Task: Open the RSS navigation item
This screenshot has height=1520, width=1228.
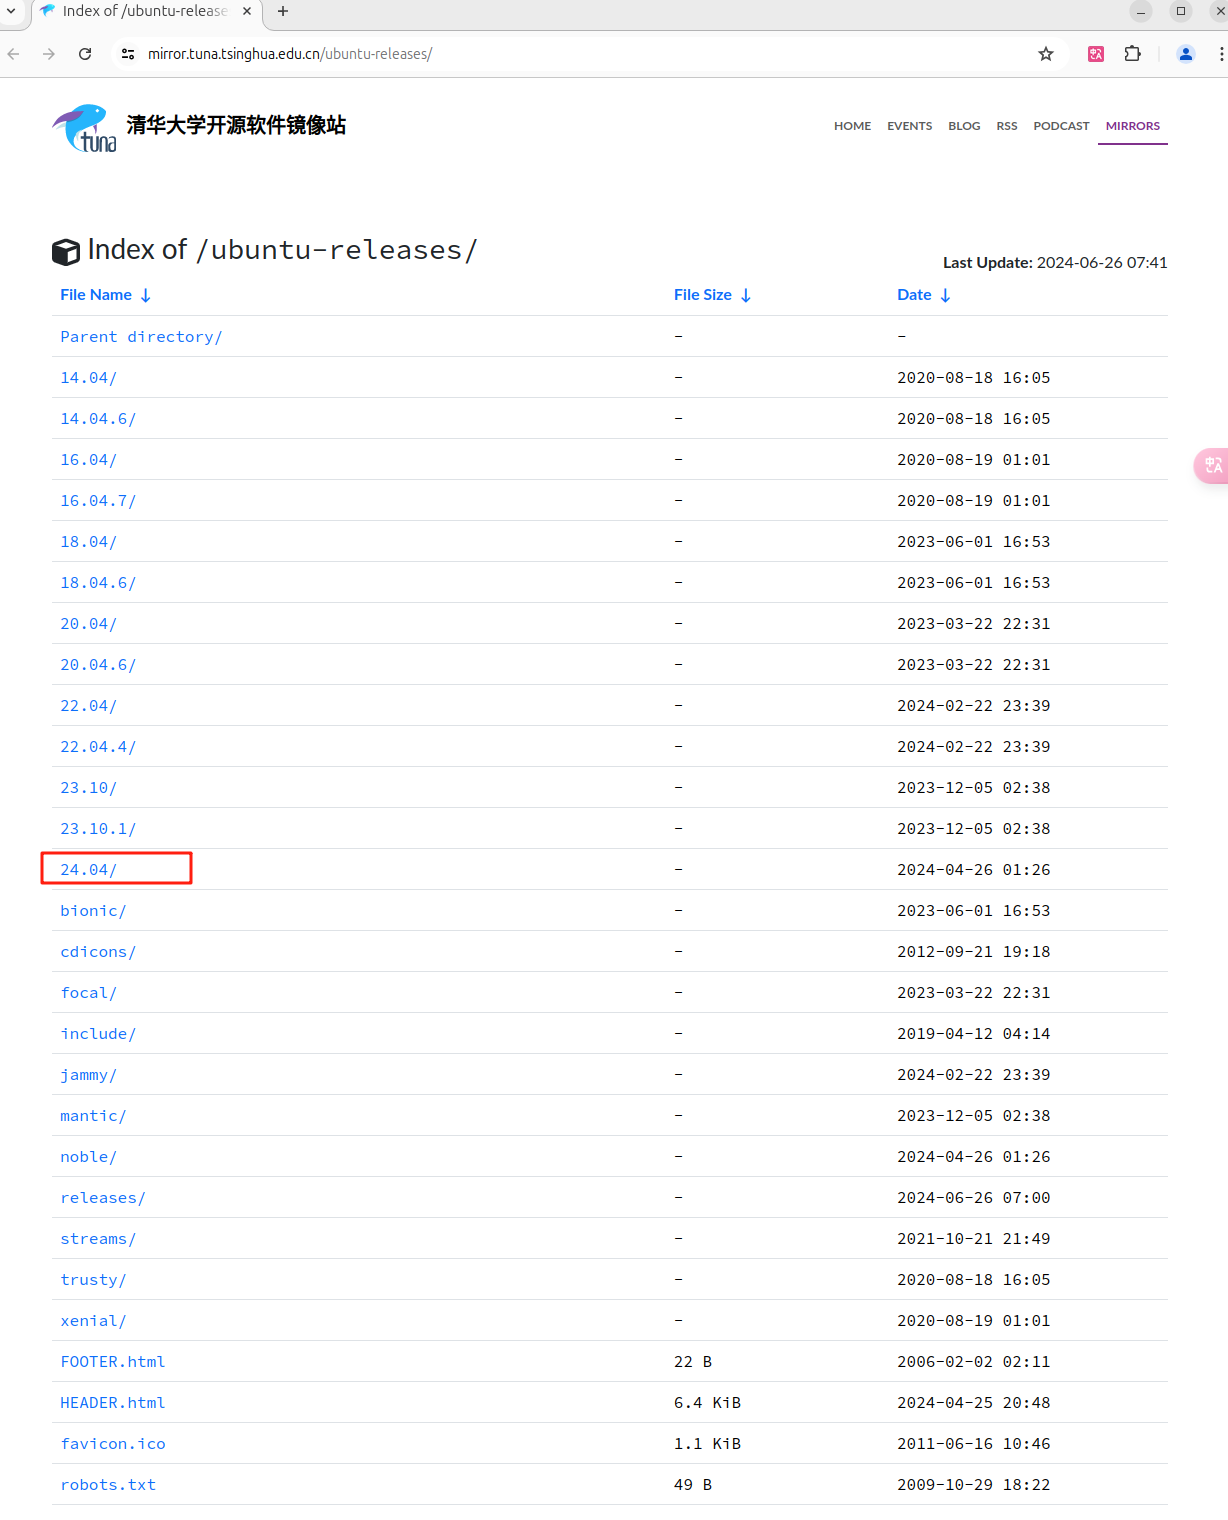Action: click(1007, 126)
